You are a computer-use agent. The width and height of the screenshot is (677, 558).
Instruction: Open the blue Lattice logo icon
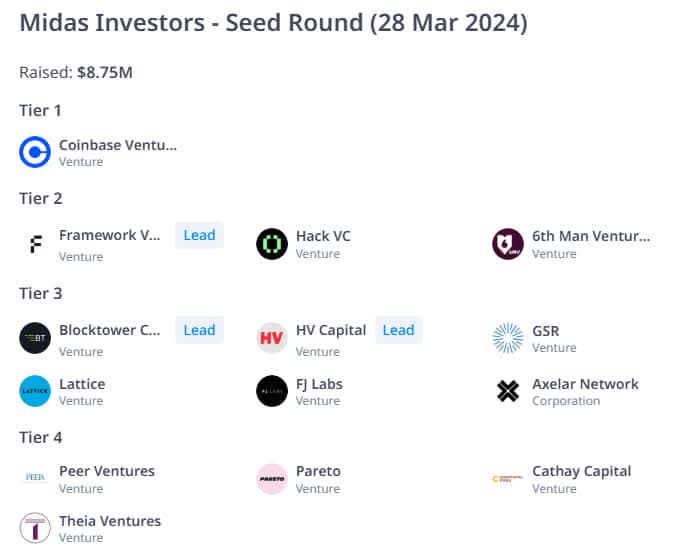click(35, 391)
